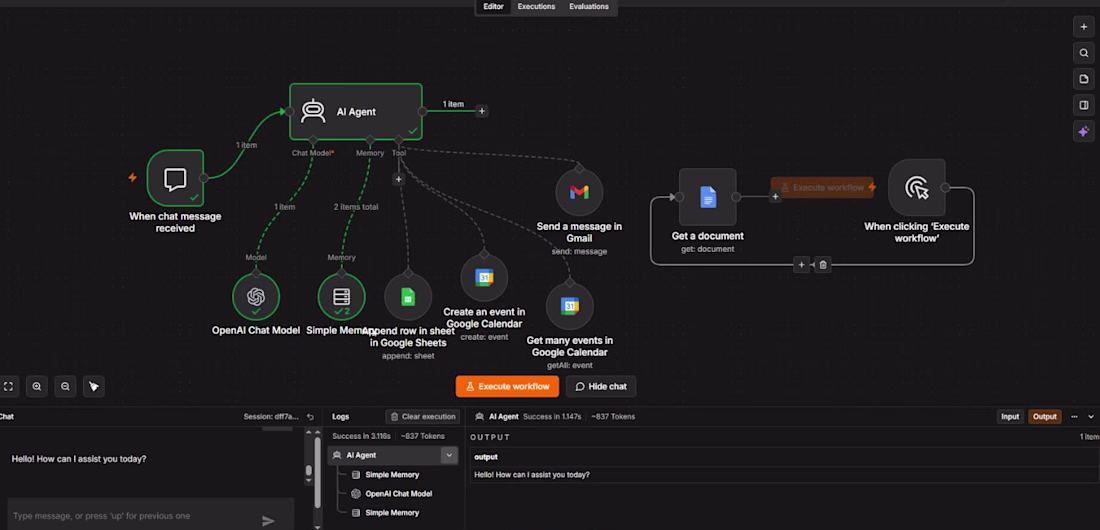The image size is (1100, 530).
Task: Delete the loop connection with trash icon
Action: coord(824,265)
